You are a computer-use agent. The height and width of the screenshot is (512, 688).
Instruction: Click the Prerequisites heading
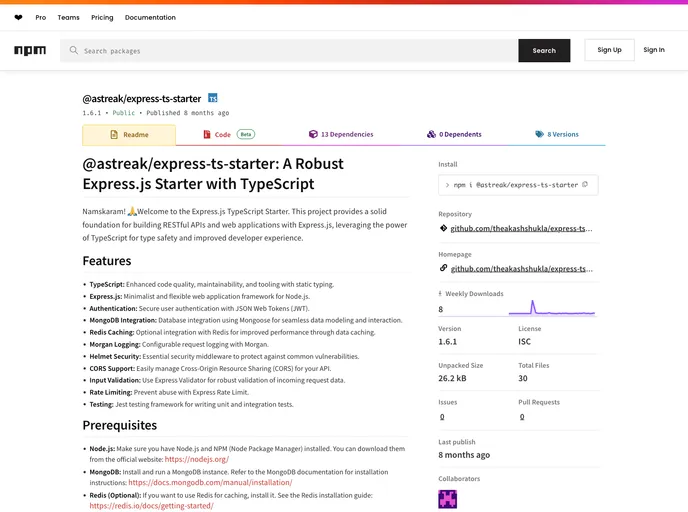coord(119,425)
